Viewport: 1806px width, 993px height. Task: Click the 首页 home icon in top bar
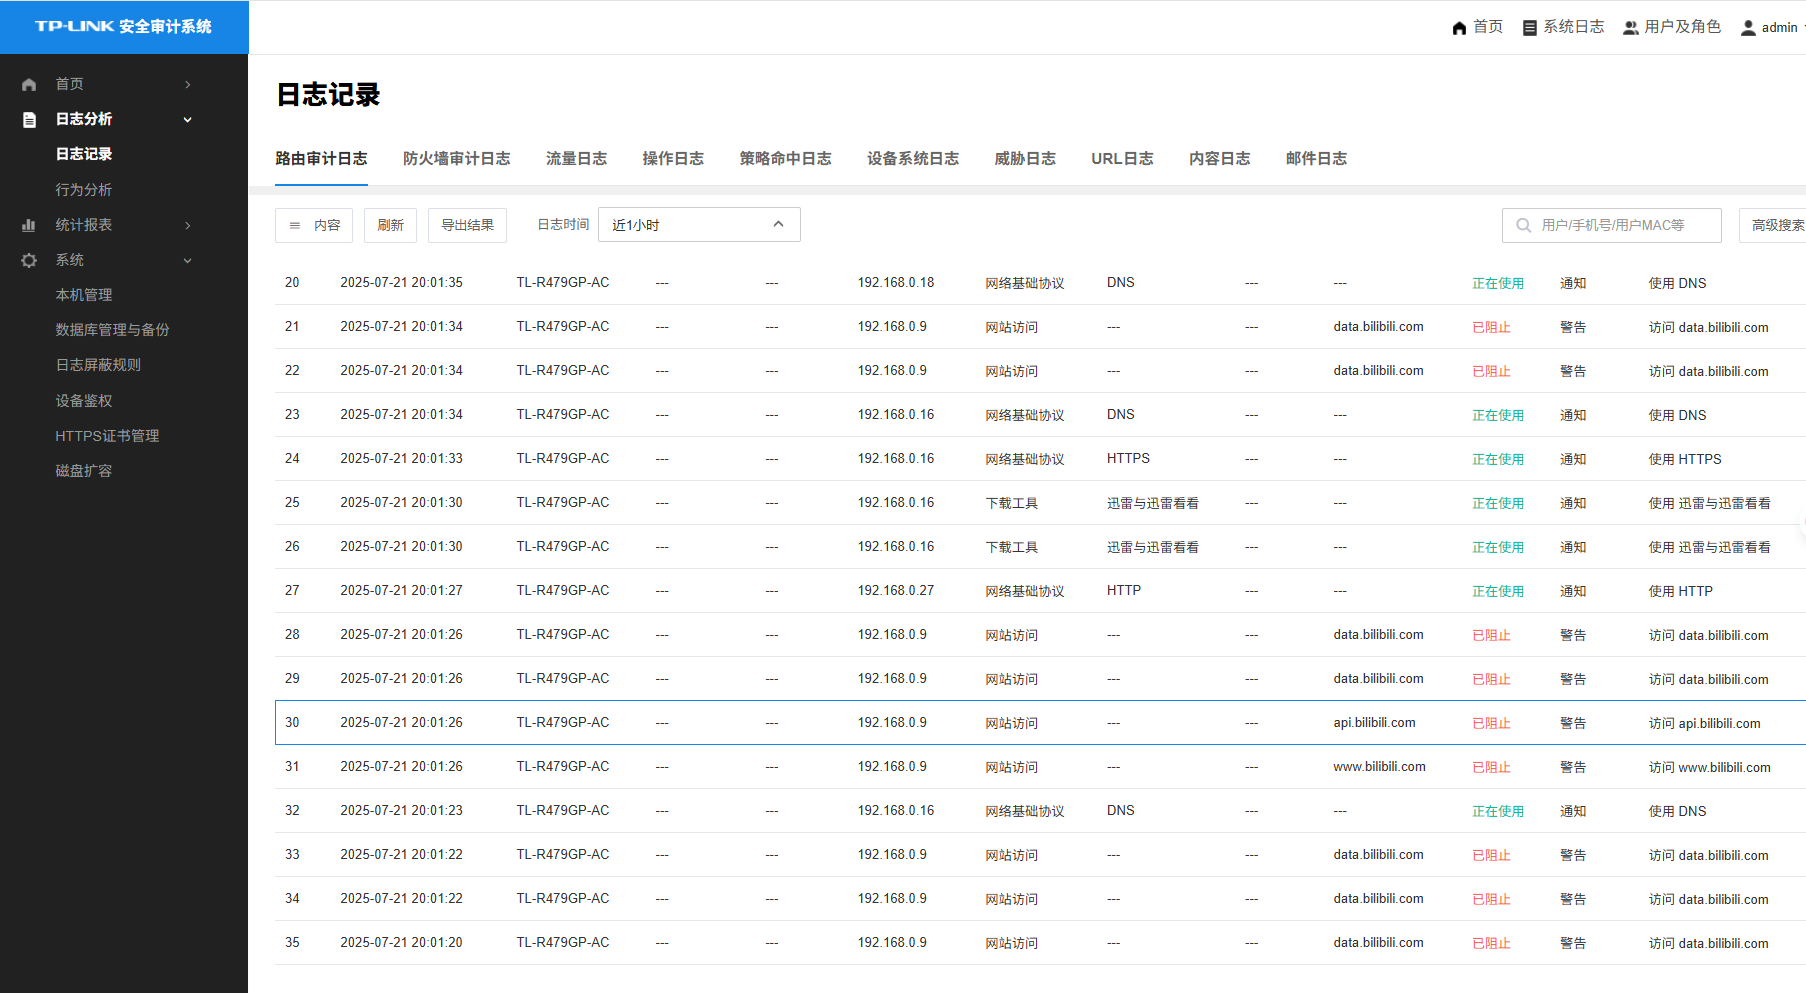coord(1459,27)
